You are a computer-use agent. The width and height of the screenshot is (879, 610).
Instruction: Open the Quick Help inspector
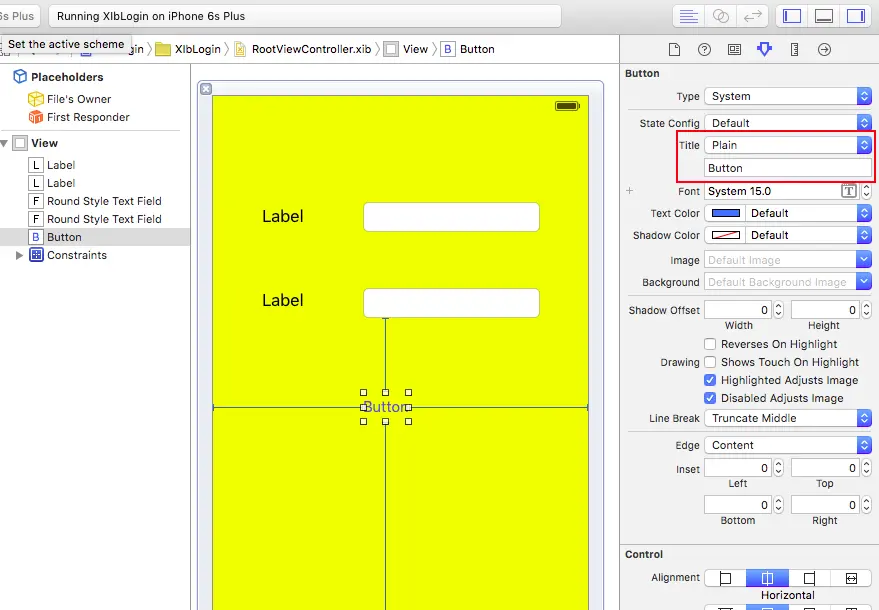click(x=704, y=49)
